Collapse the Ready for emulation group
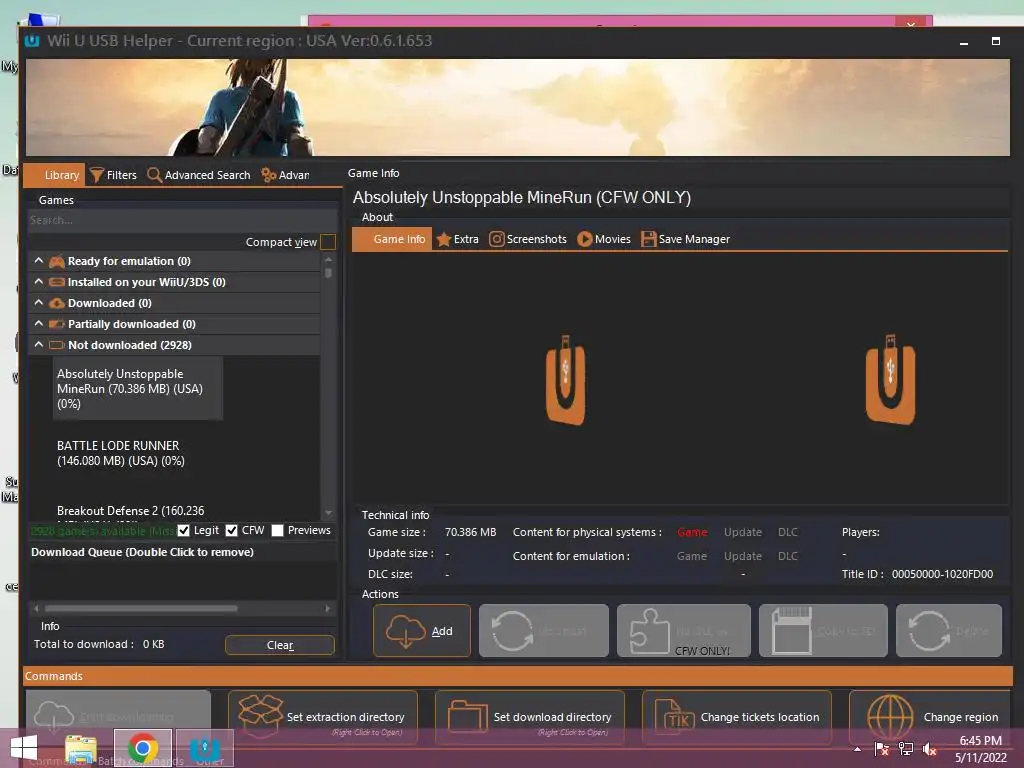The height and width of the screenshot is (768, 1024). [x=39, y=261]
